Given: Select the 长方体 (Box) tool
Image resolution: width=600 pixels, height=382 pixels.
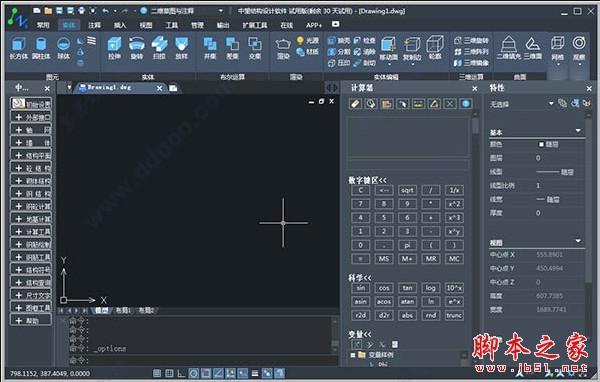Looking at the screenshot, I should [18, 48].
